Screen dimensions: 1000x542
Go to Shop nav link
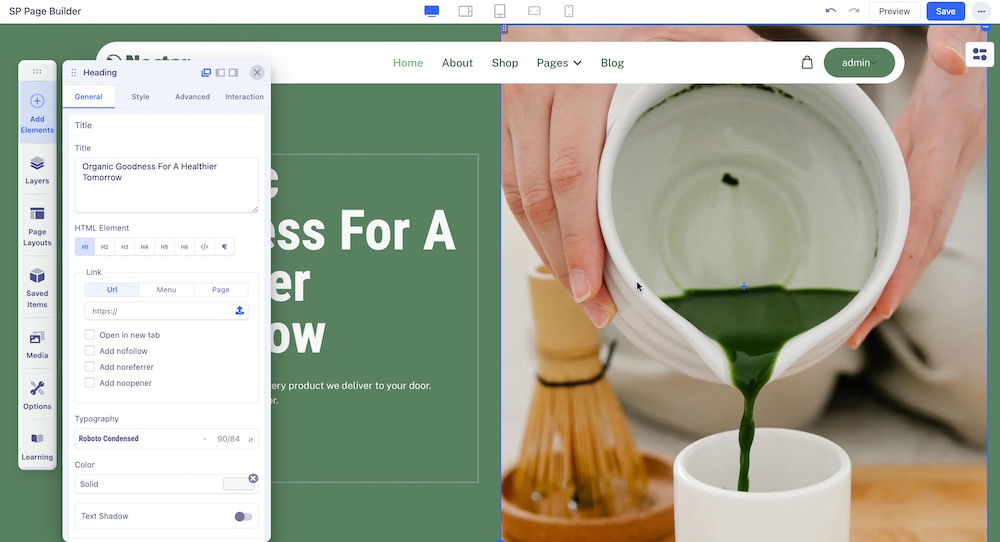point(504,62)
